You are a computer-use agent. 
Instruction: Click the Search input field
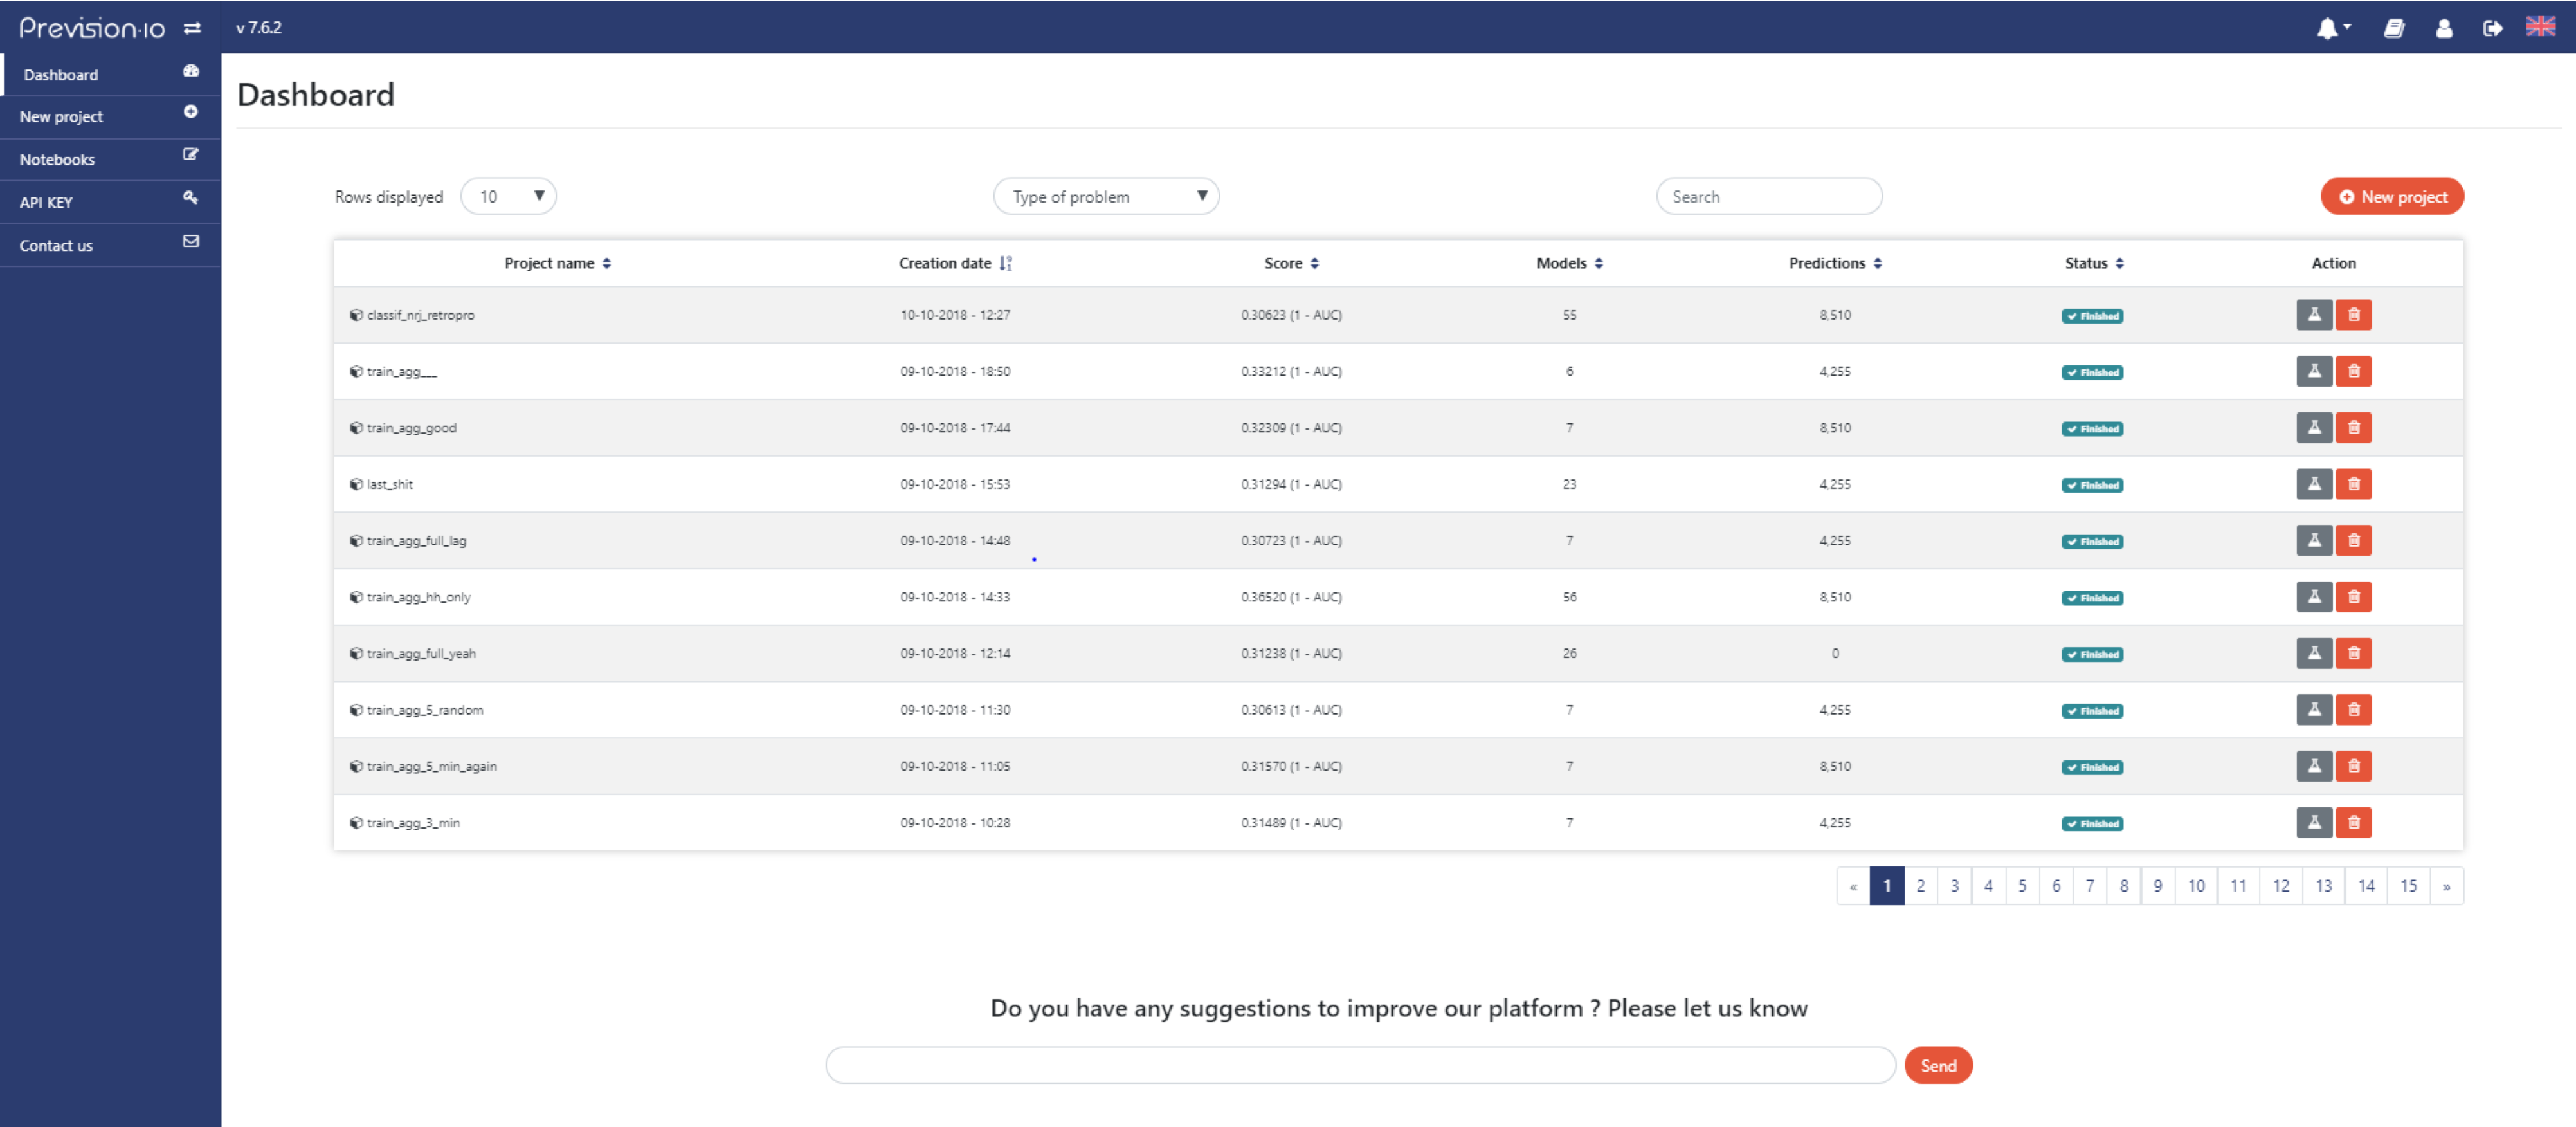click(1769, 196)
